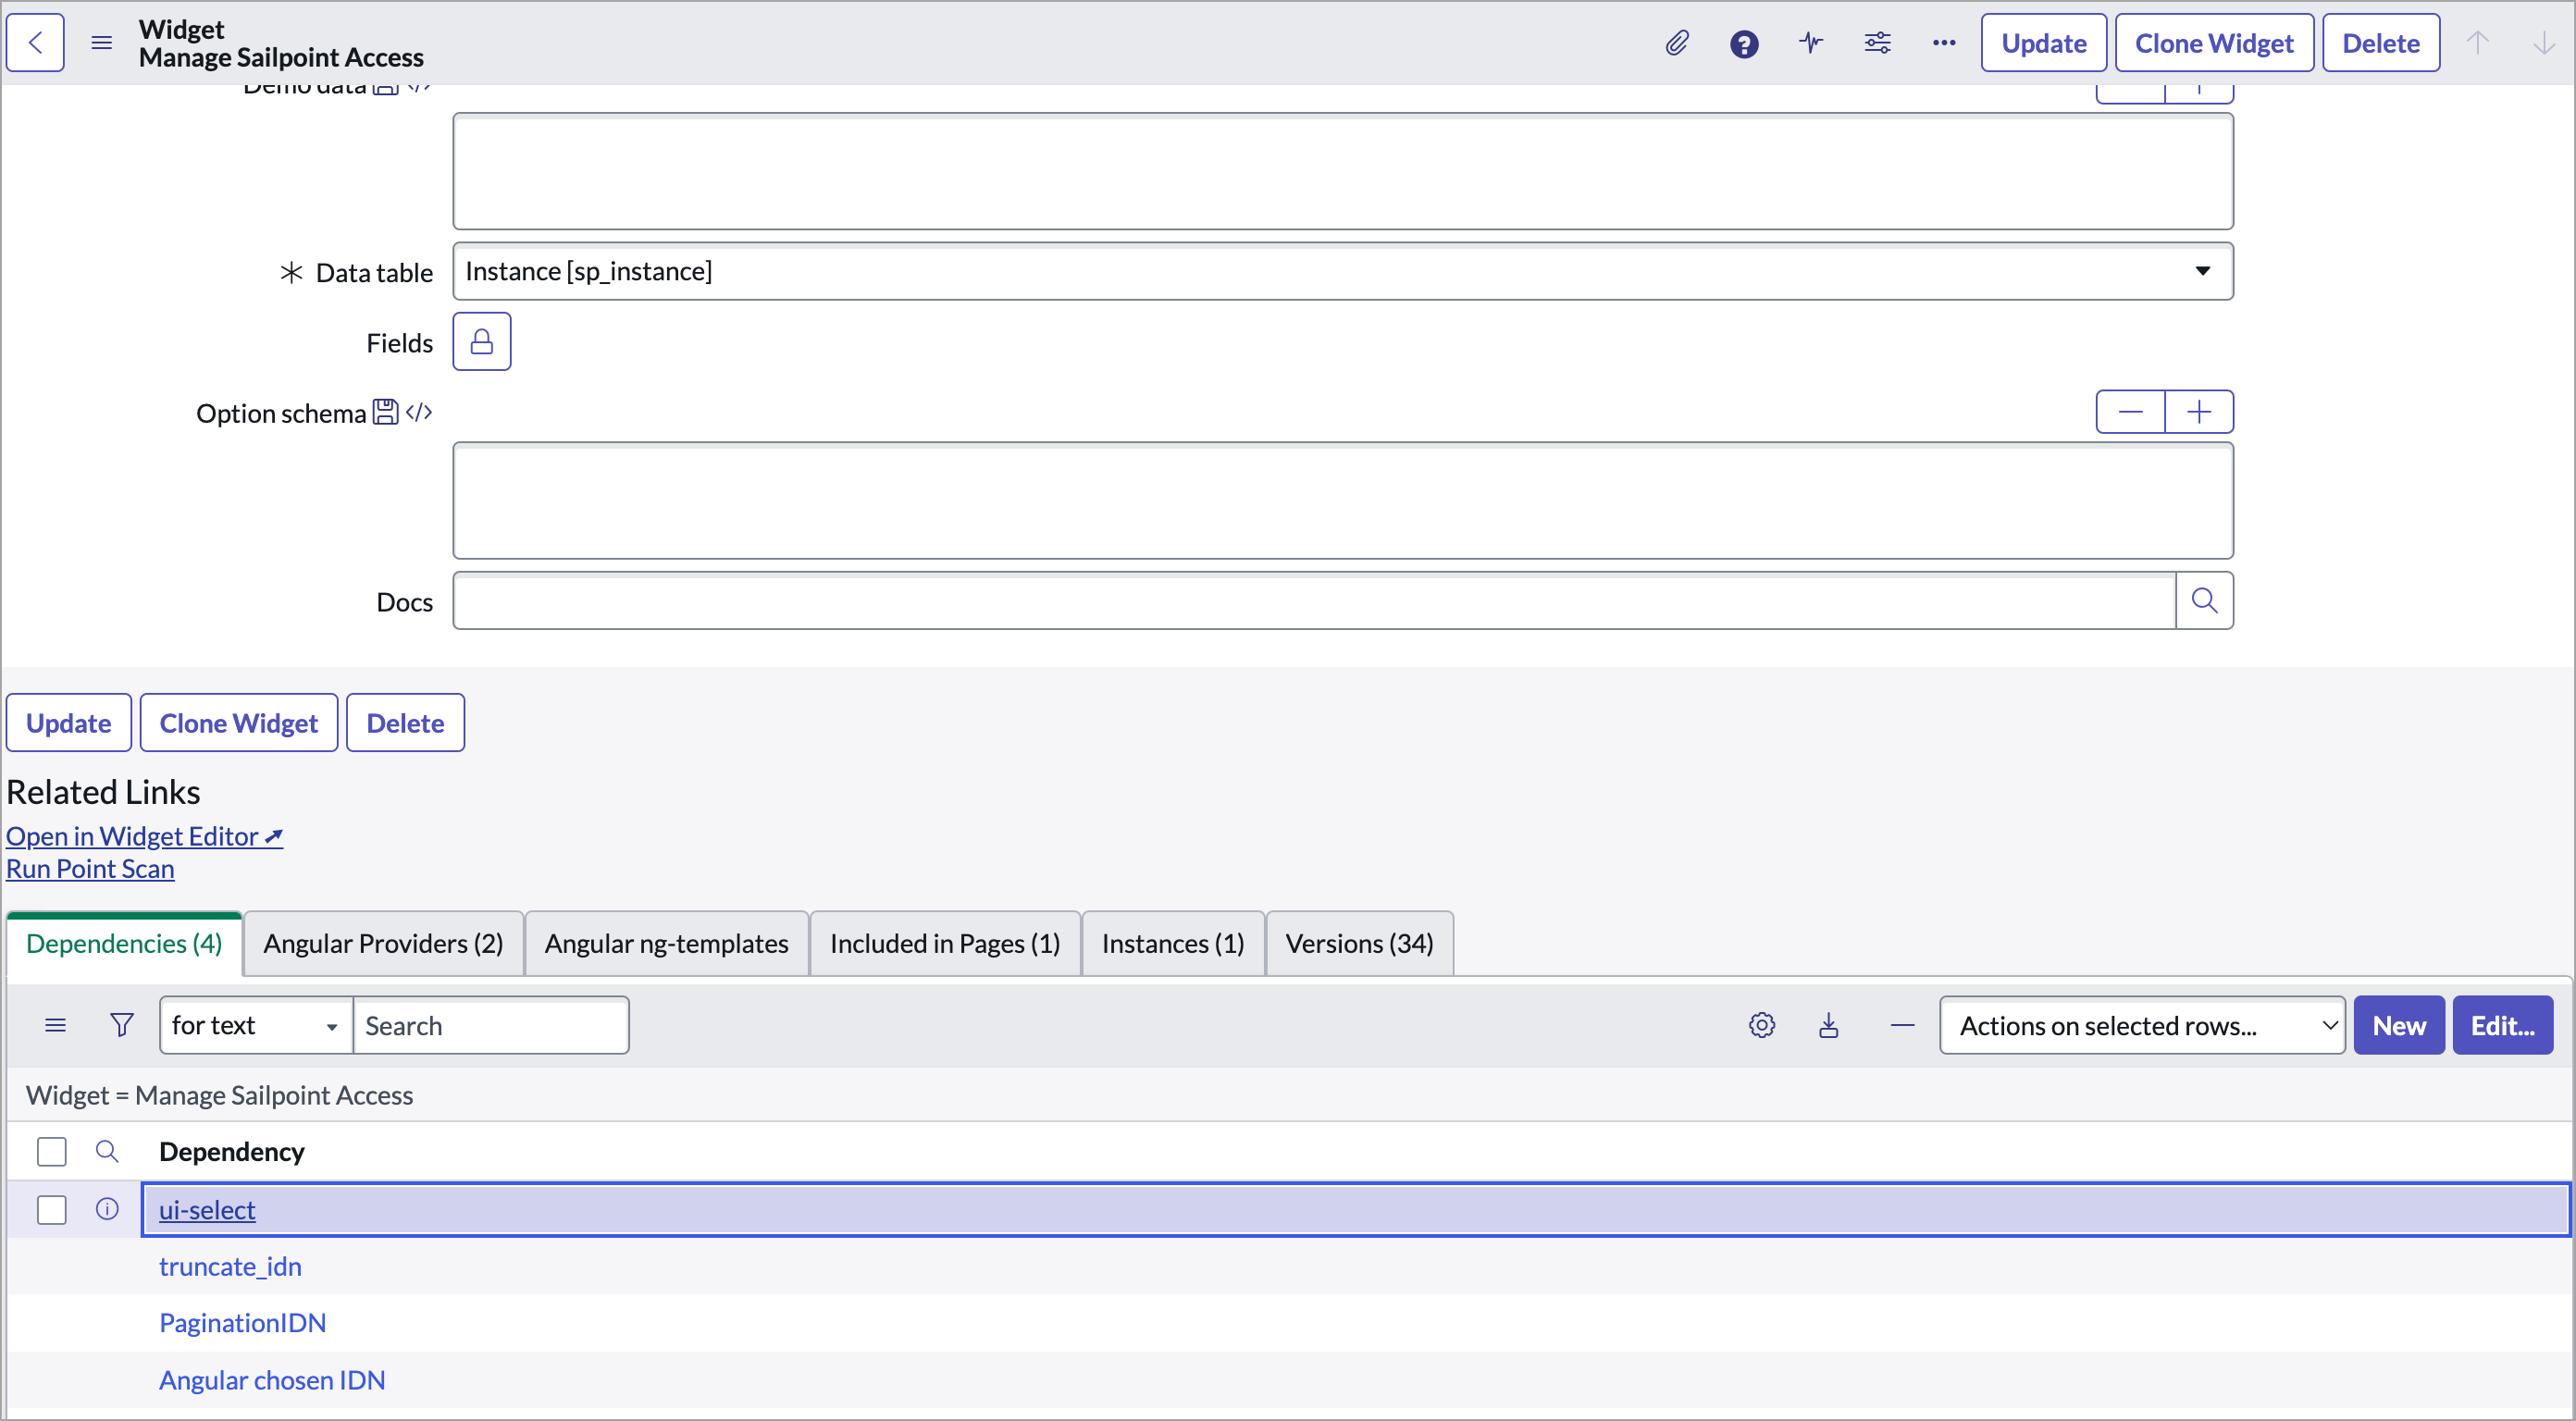Image resolution: width=2576 pixels, height=1421 pixels.
Task: Switch to the Angular ng-templates tab
Action: click(x=667, y=943)
